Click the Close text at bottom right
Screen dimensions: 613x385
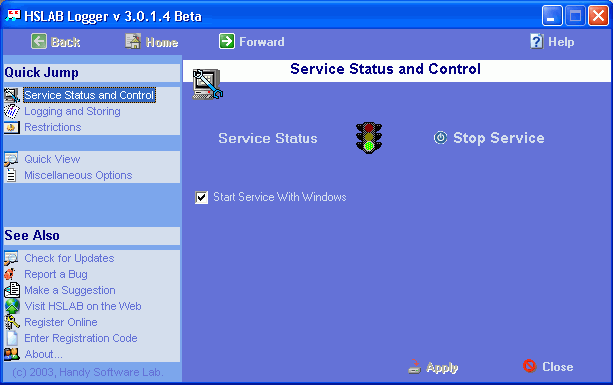[557, 367]
